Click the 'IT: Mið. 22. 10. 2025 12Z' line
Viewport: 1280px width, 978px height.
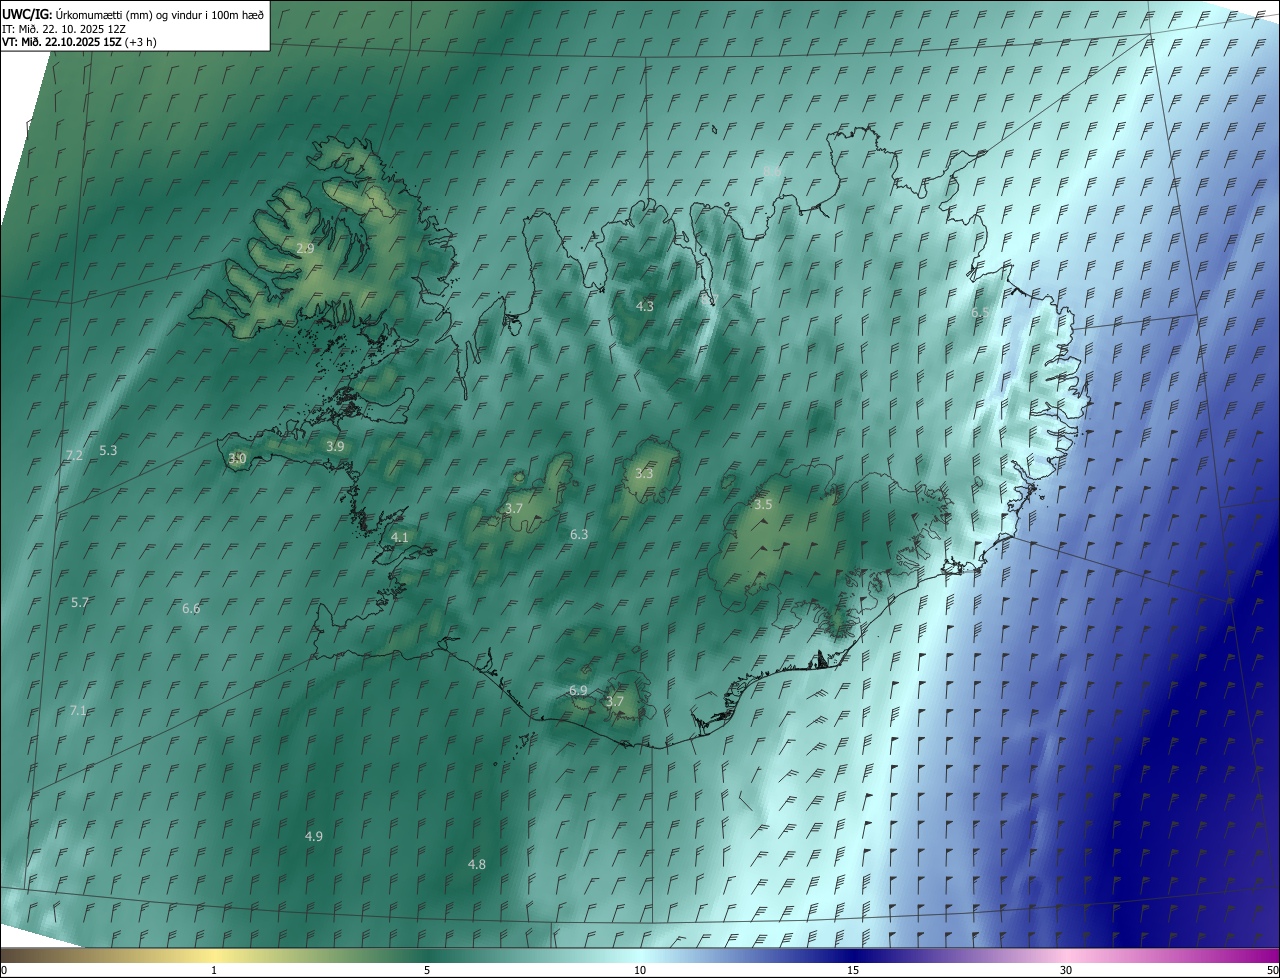(63, 29)
